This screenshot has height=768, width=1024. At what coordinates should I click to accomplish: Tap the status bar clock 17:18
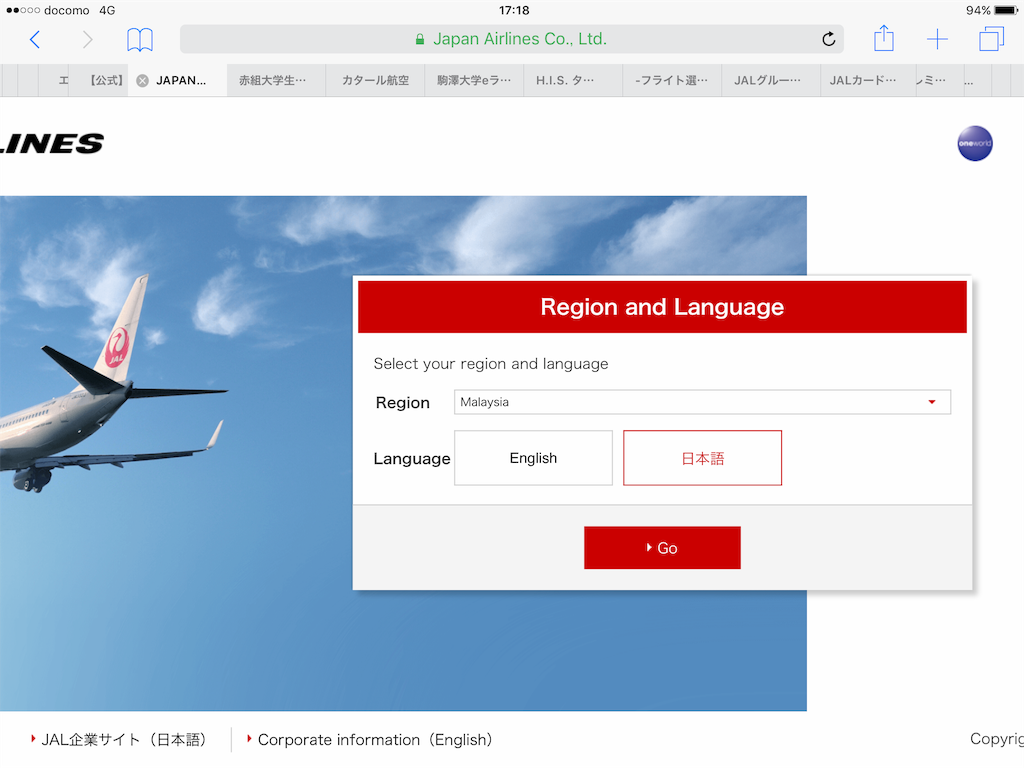coord(514,10)
